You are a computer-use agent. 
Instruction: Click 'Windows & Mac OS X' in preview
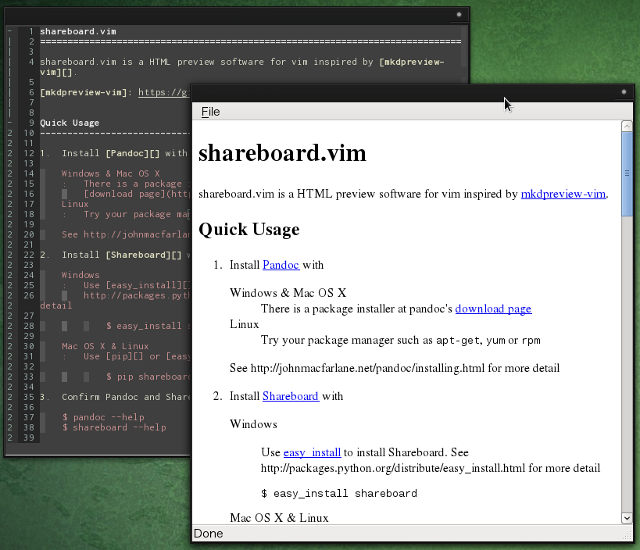pyautogui.click(x=288, y=293)
